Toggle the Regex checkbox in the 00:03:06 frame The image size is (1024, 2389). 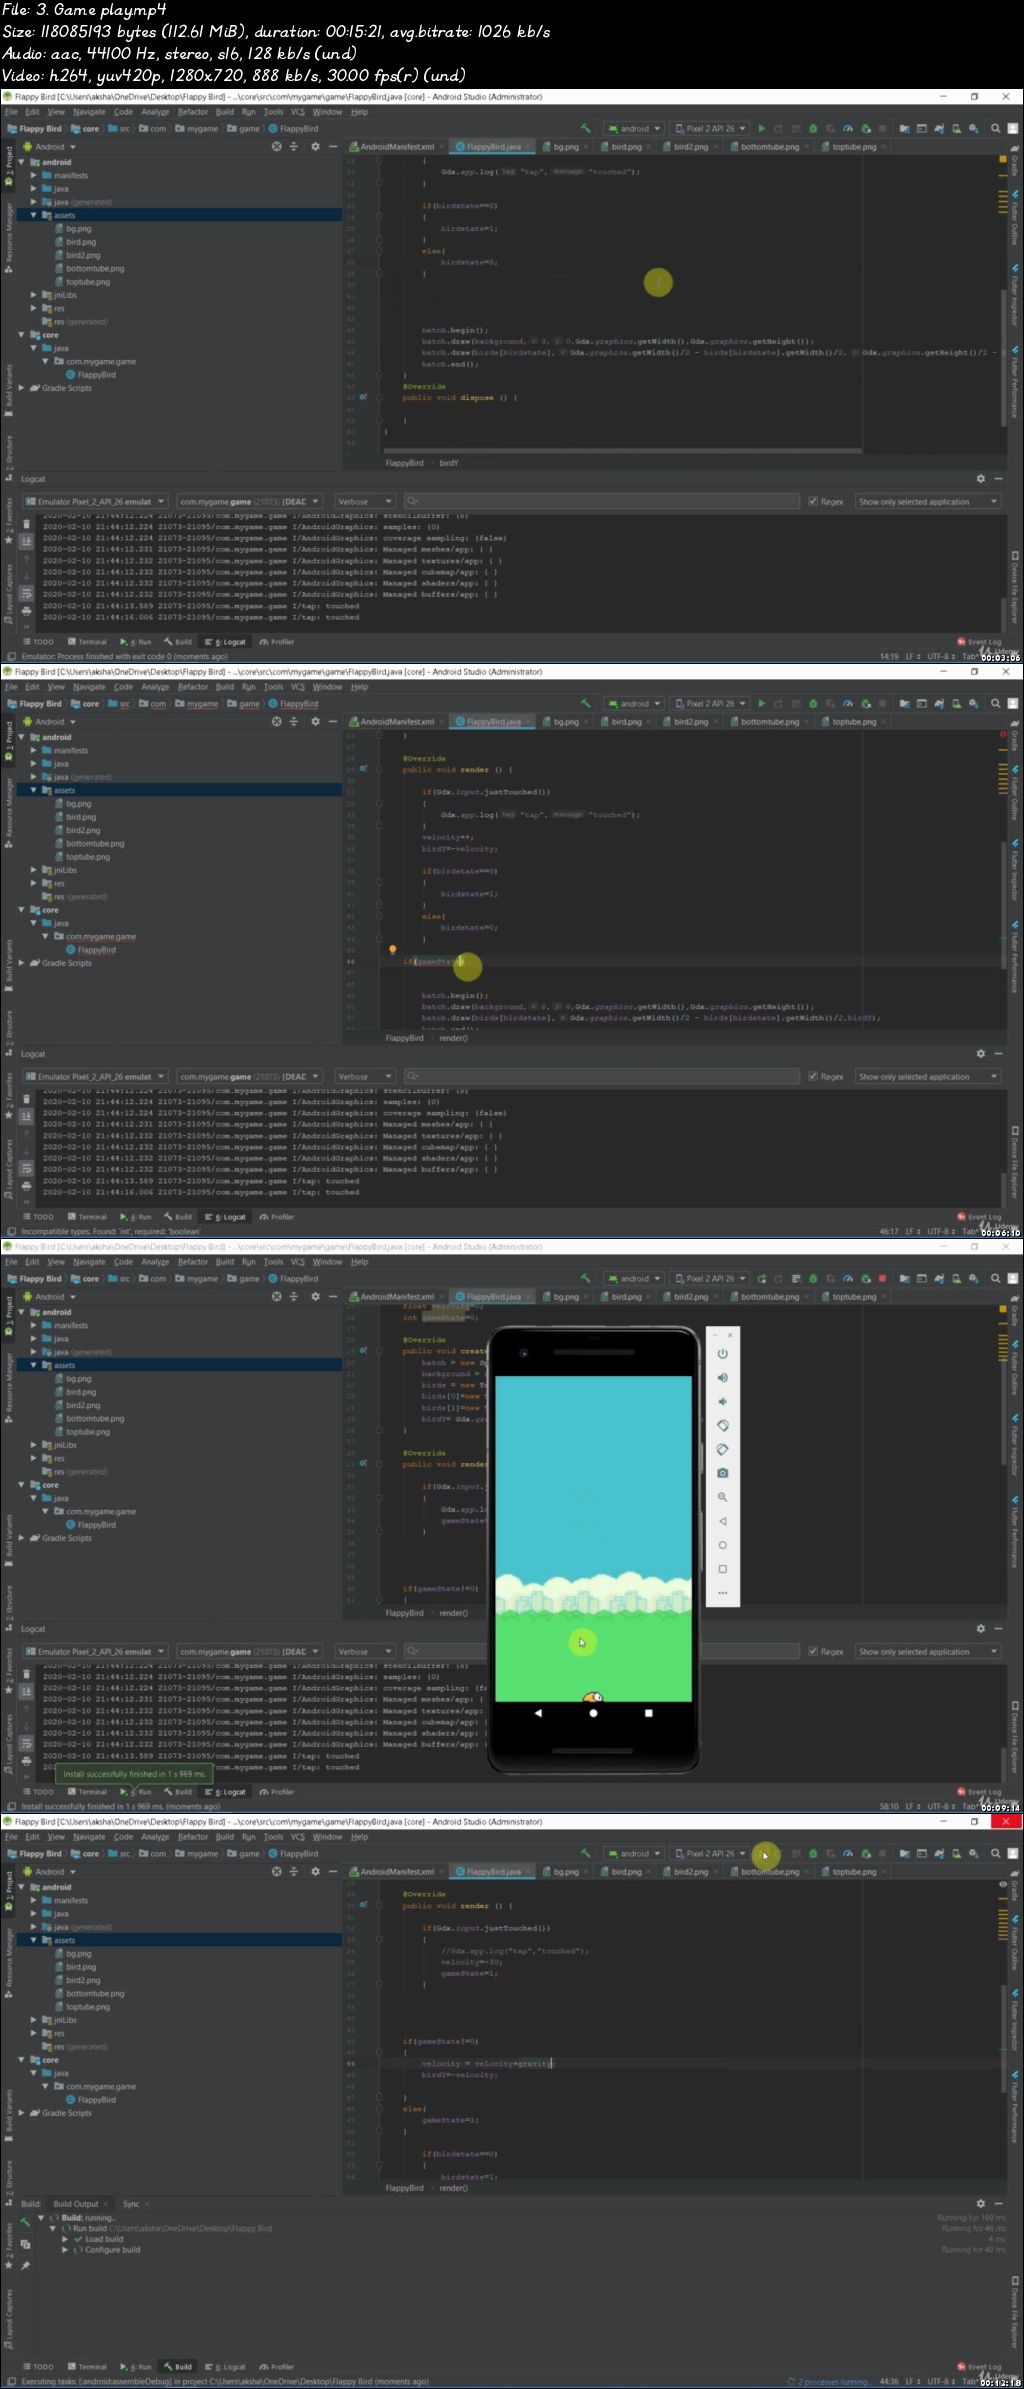coord(813,502)
